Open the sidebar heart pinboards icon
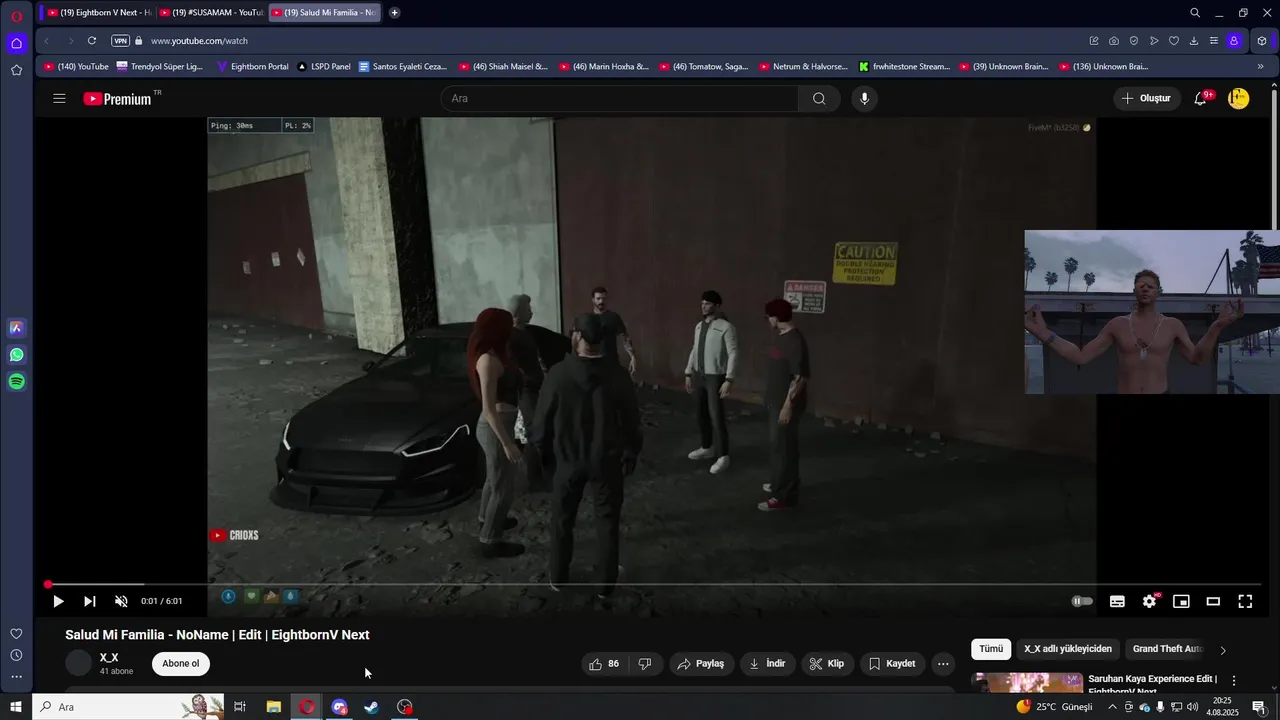1280x720 pixels. (x=16, y=634)
